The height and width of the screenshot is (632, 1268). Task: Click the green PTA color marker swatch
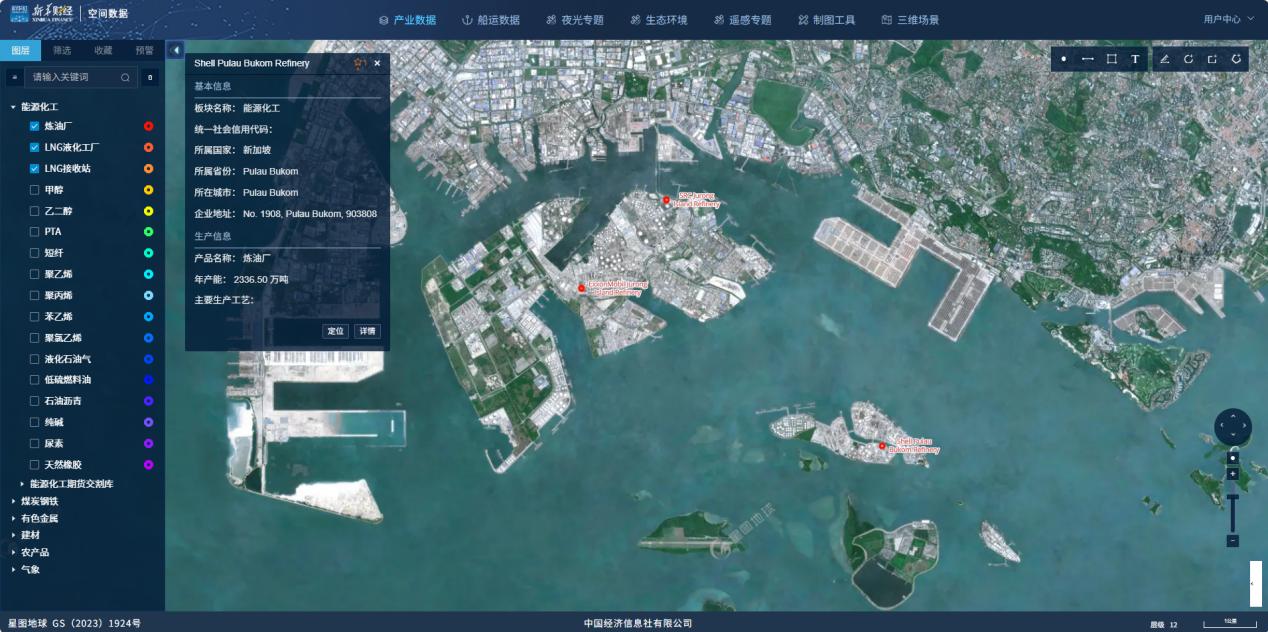148,231
